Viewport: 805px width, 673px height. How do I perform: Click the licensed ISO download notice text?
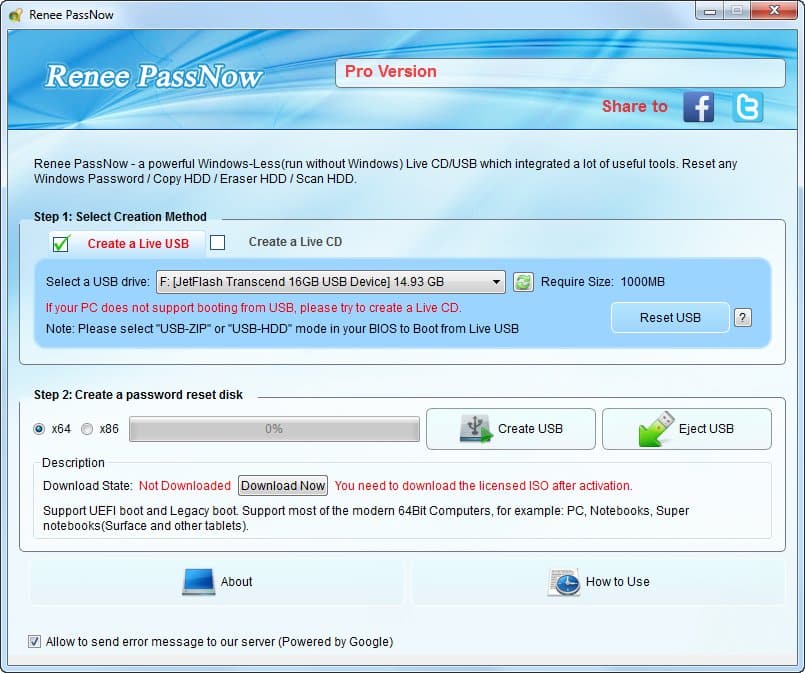pos(483,486)
